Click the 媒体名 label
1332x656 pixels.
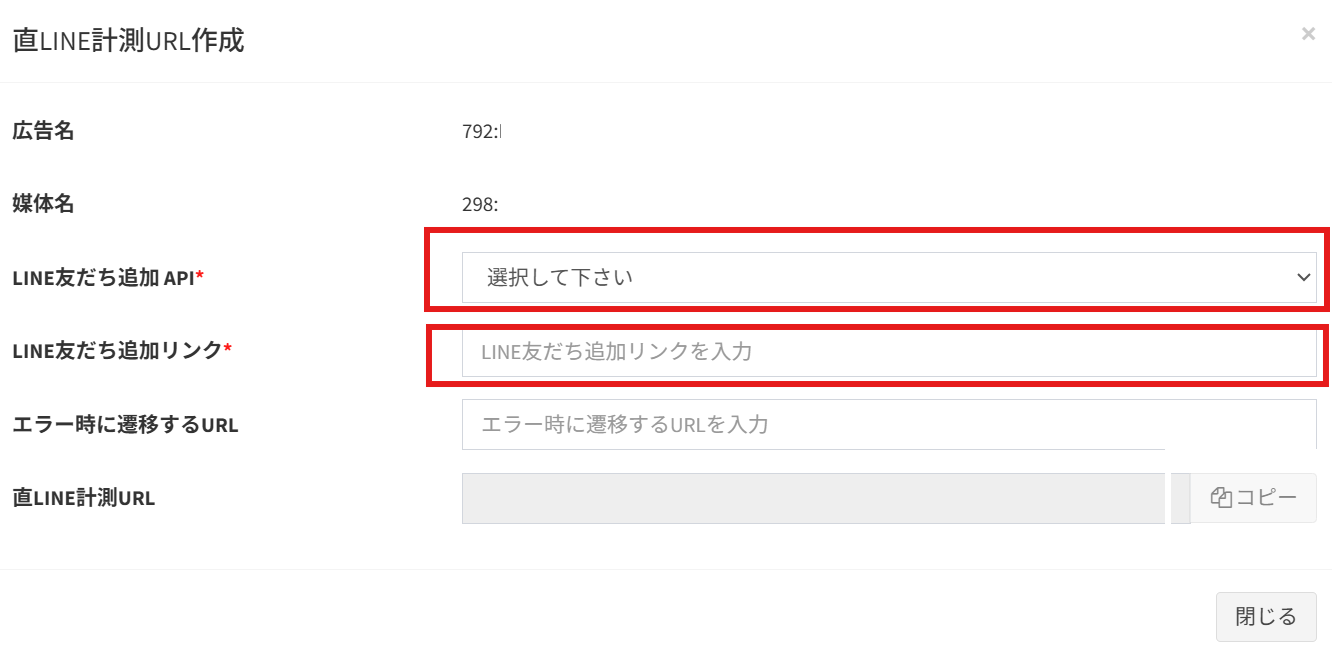(43, 204)
